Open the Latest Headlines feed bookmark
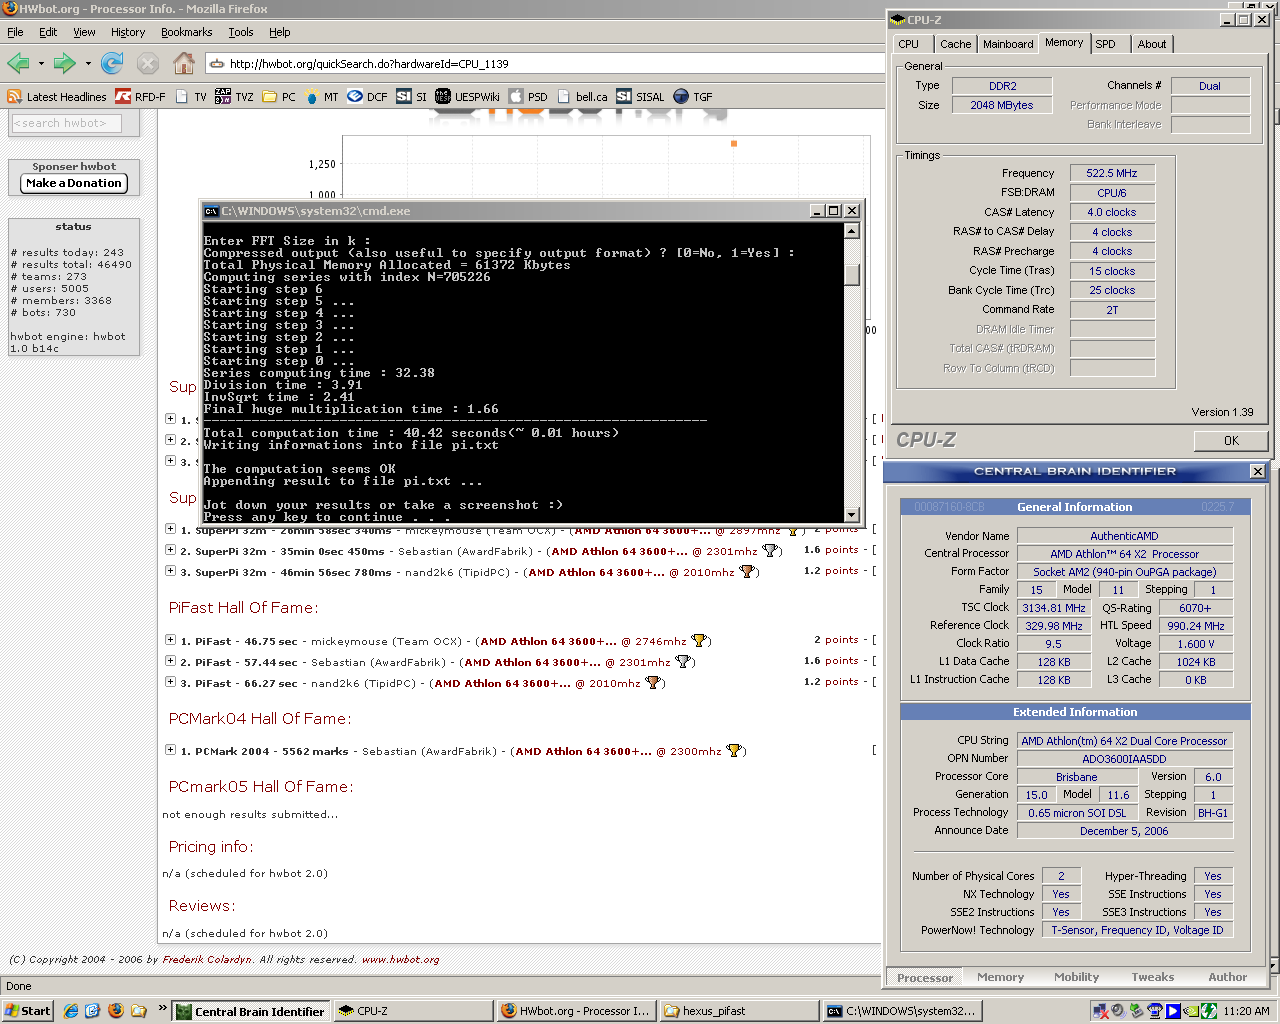Viewport: 1280px width, 1024px height. (x=57, y=97)
